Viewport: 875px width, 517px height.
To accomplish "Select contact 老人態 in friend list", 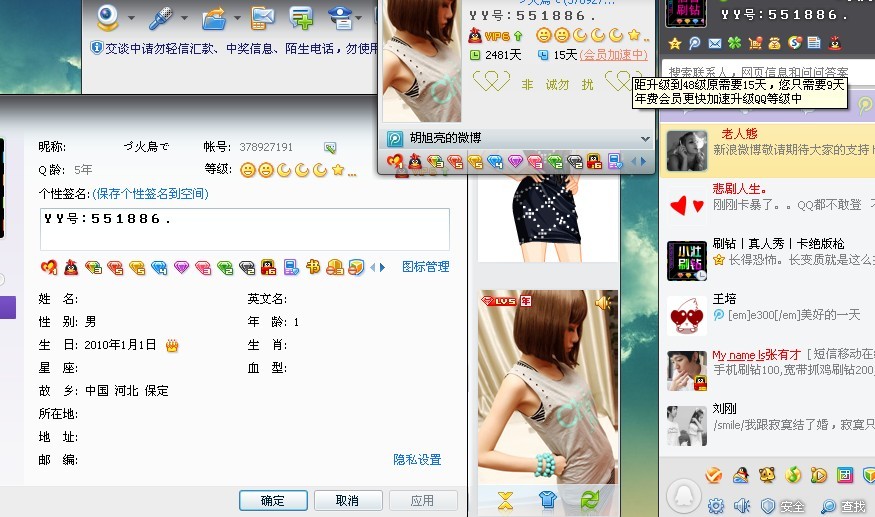I will click(767, 150).
